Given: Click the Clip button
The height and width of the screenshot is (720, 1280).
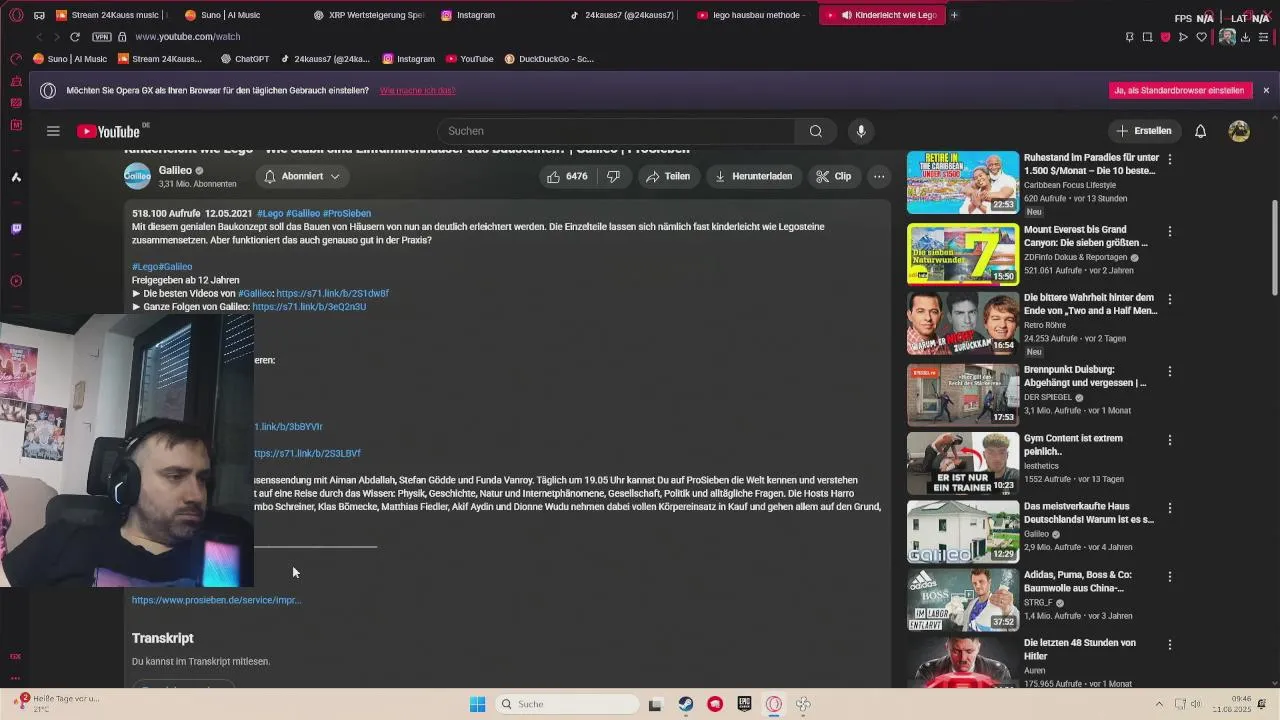Looking at the screenshot, I should point(834,176).
